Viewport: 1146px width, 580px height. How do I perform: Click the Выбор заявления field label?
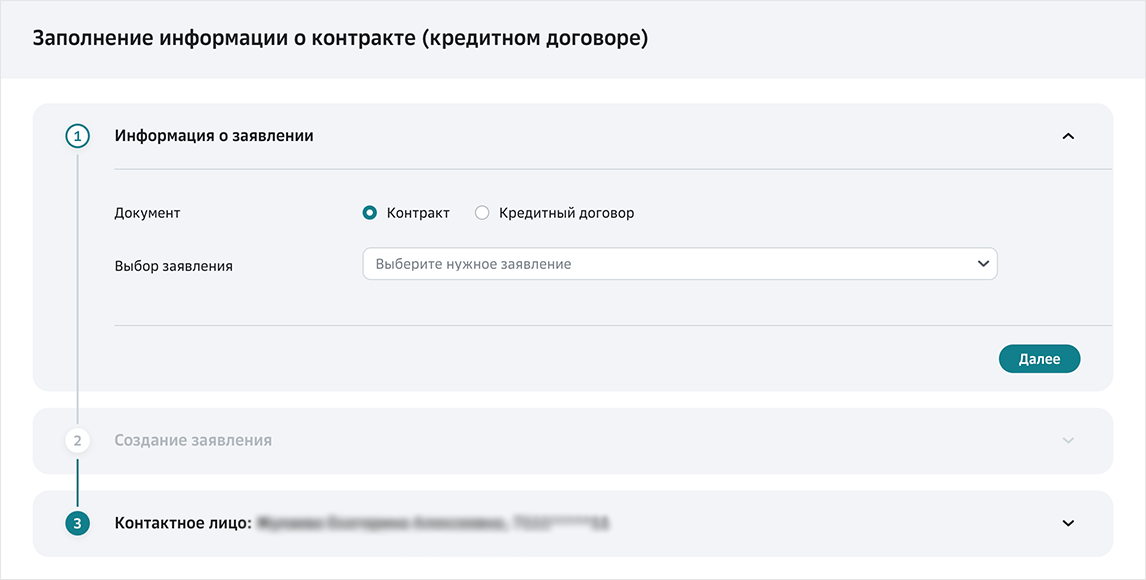point(173,266)
